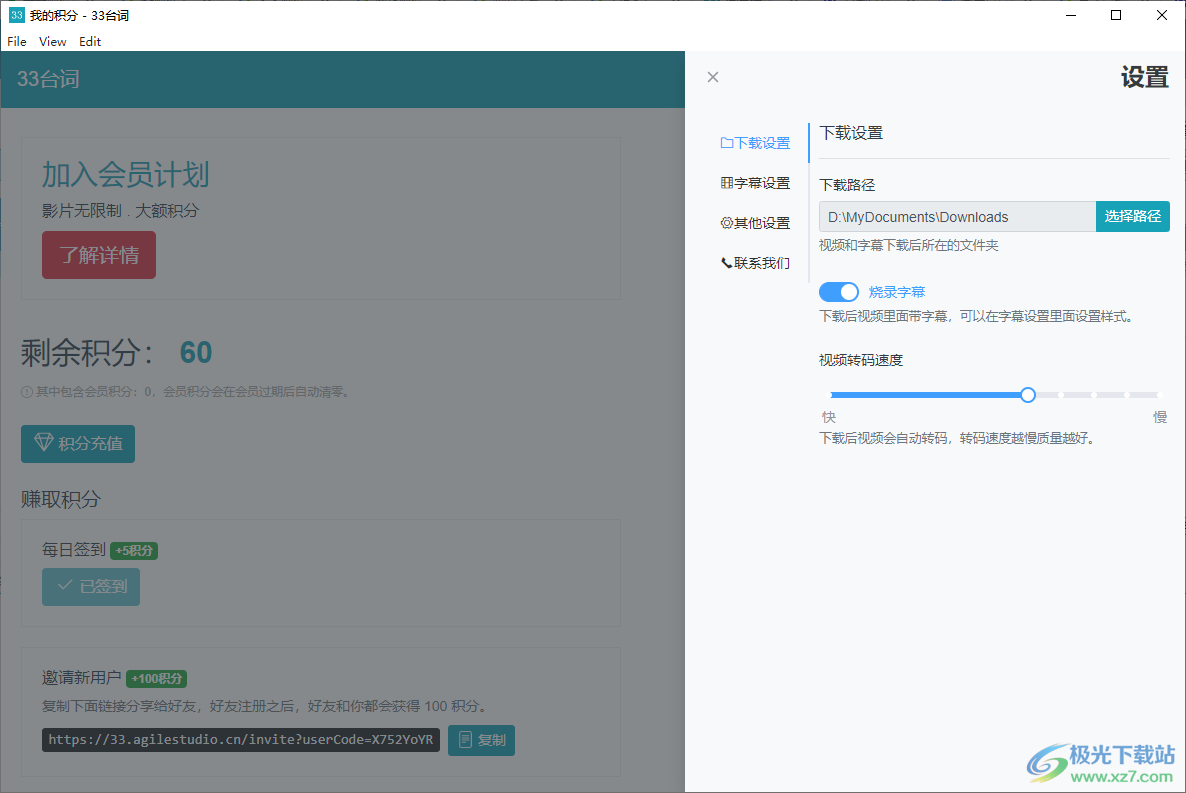Image resolution: width=1186 pixels, height=793 pixels.
Task: Click the folder icon beside 下载设置
Action: coord(726,143)
